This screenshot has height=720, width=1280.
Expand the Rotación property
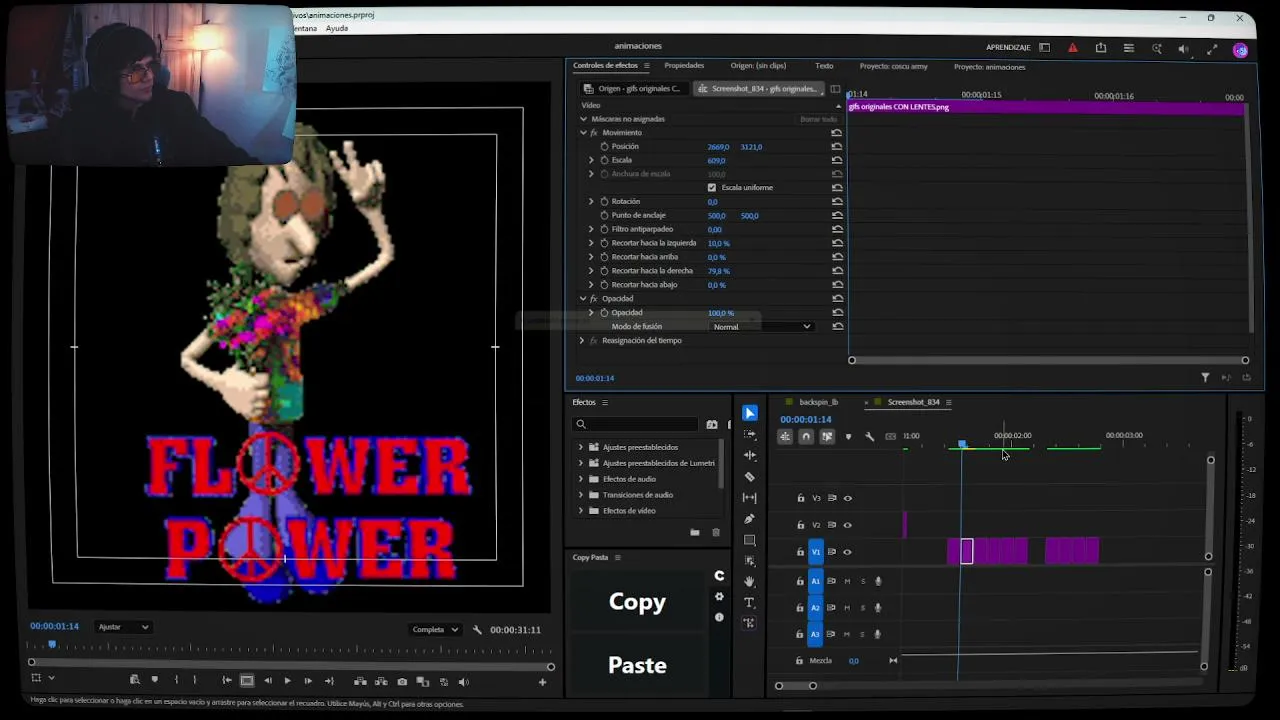point(591,202)
